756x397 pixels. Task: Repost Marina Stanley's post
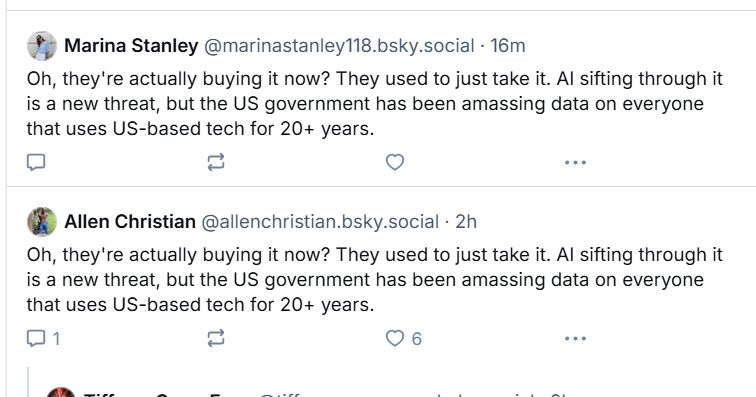(x=216, y=162)
